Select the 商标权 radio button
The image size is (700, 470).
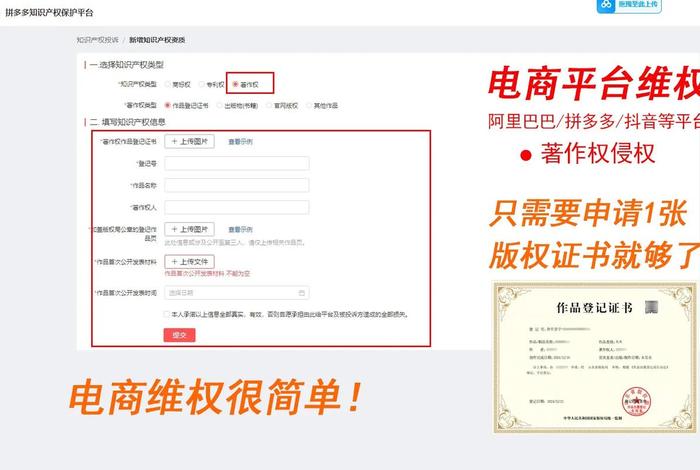(x=168, y=84)
